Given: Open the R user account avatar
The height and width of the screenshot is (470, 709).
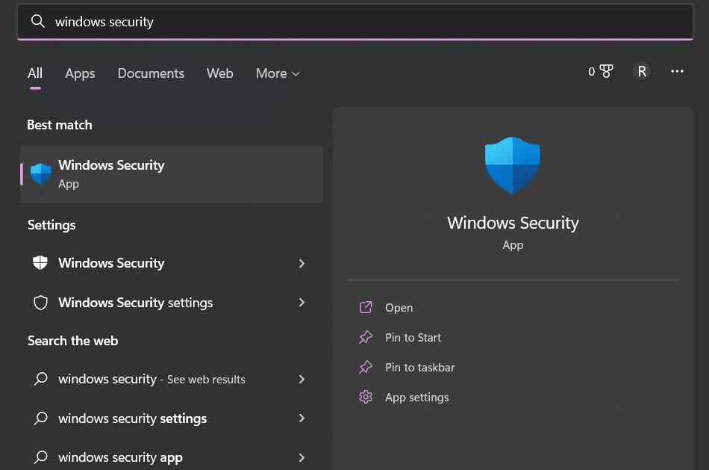Looking at the screenshot, I should tap(642, 71).
